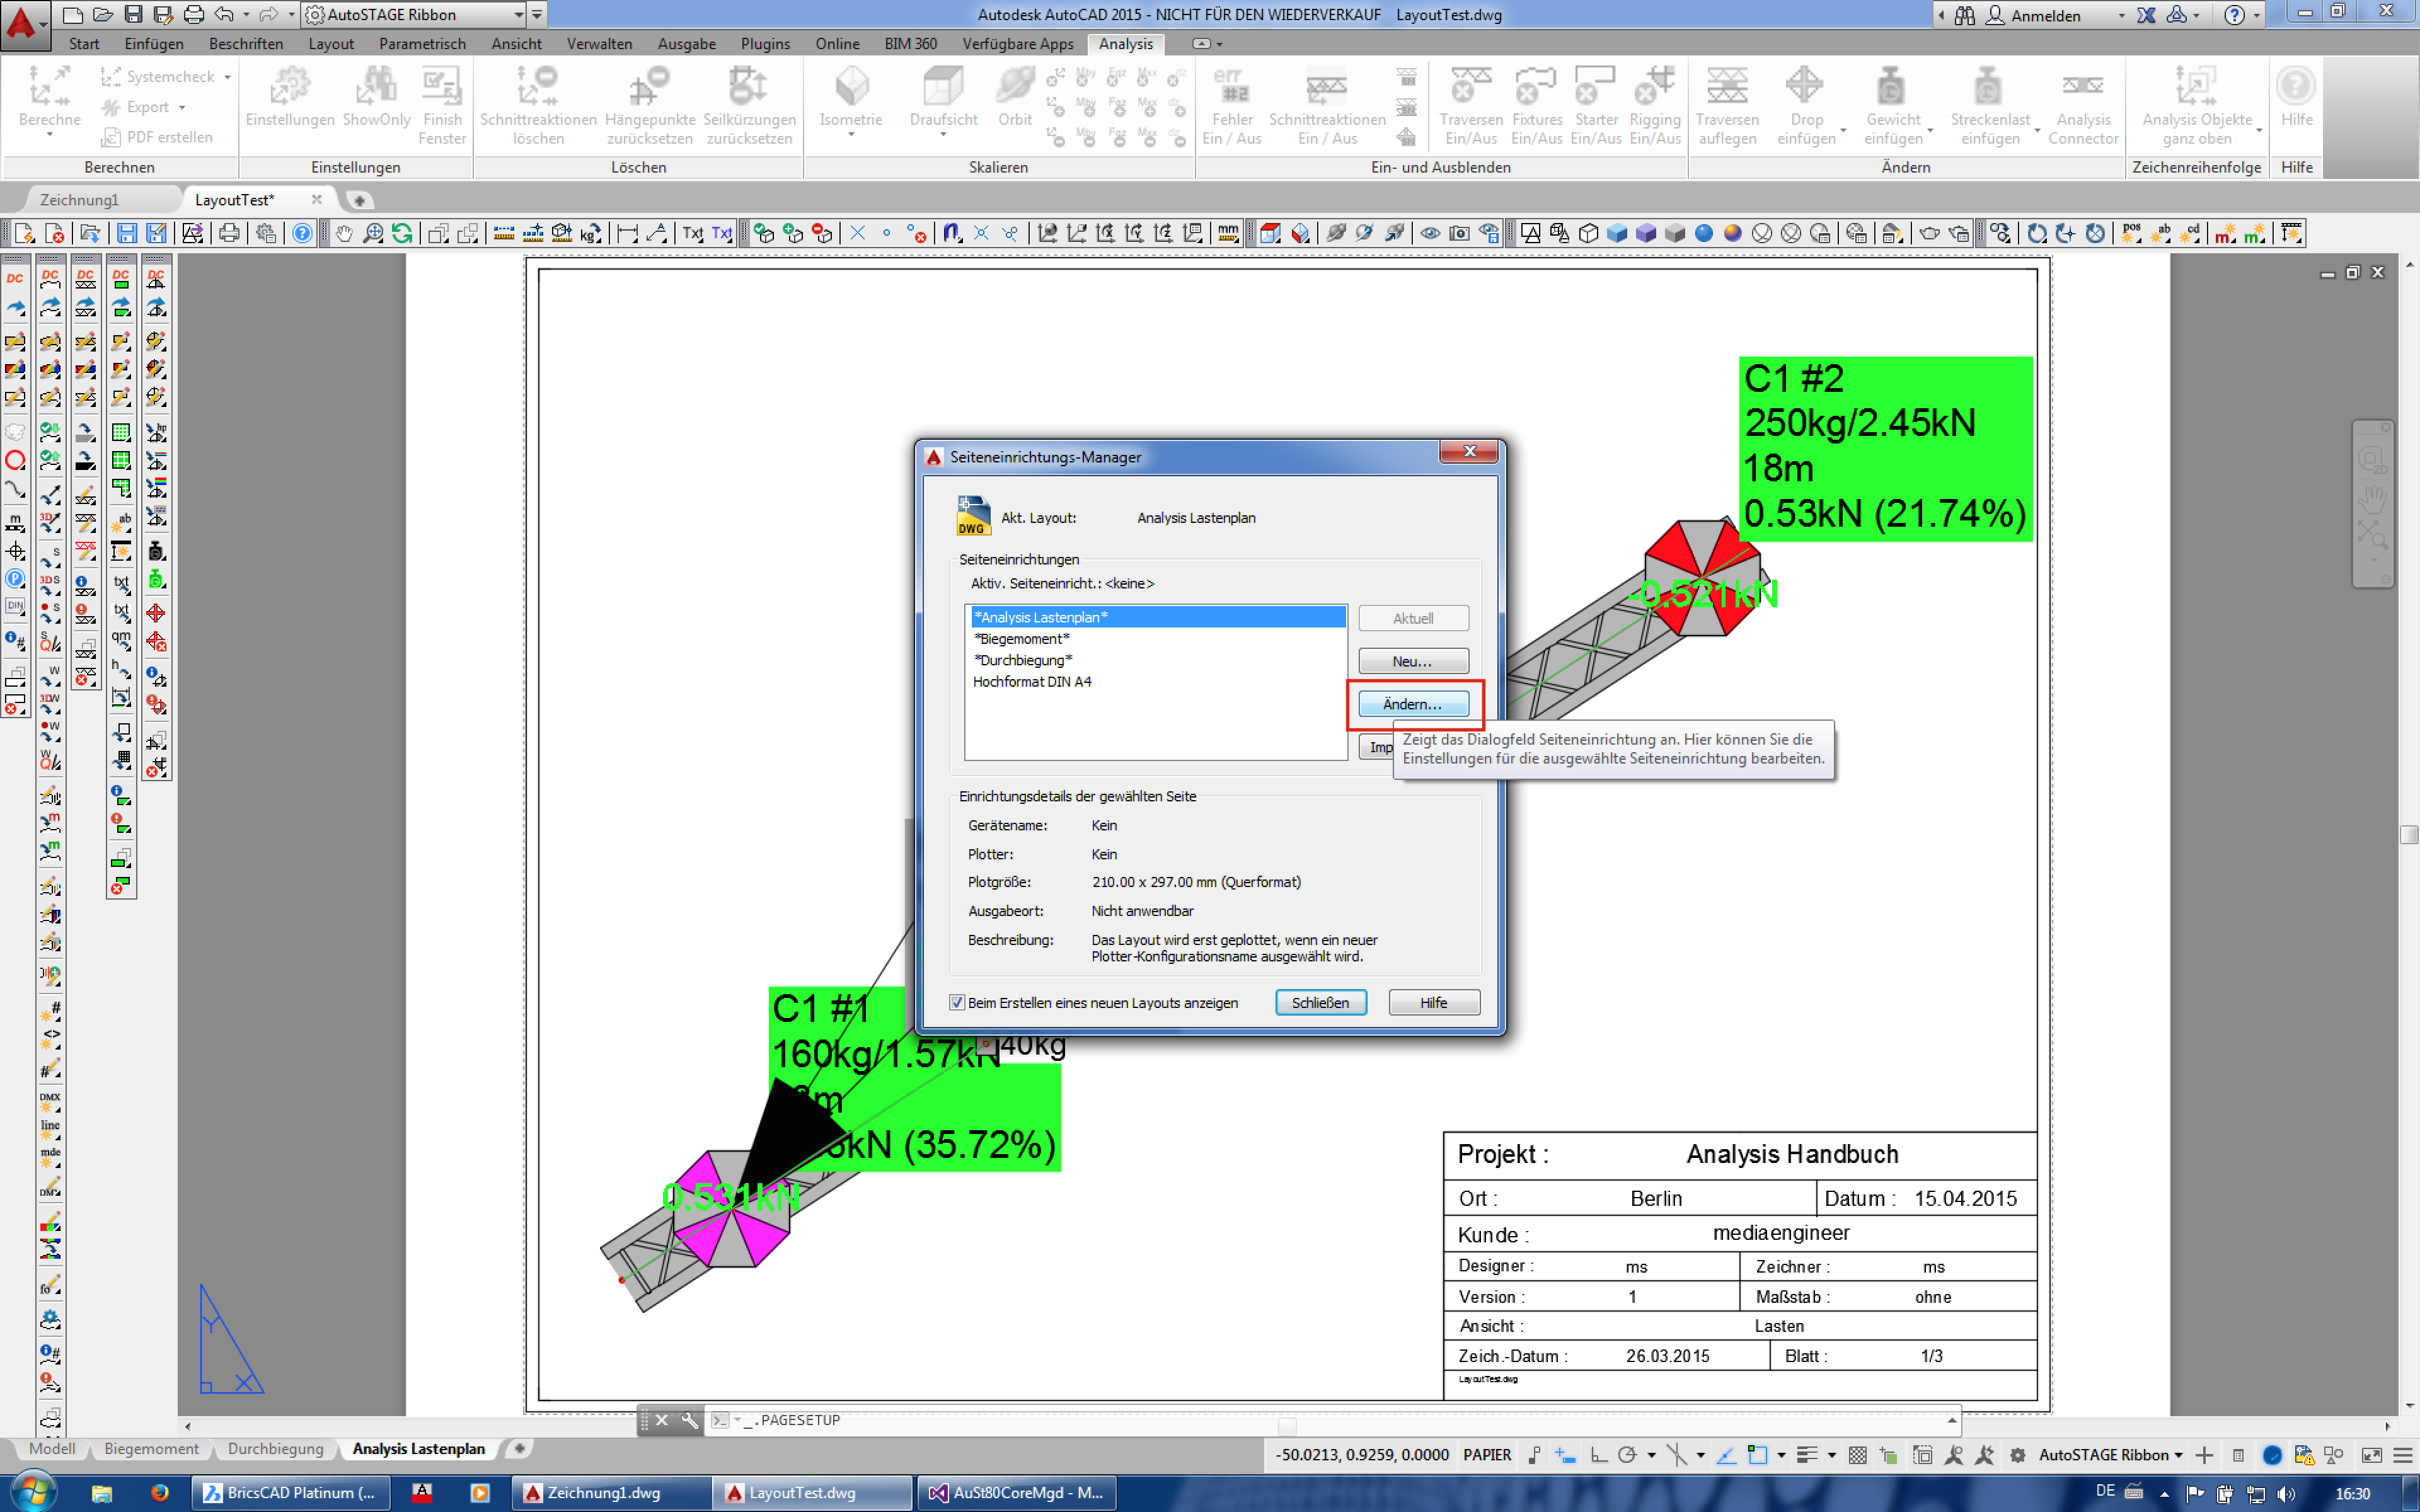Click the Pan hand tool icon

click(x=344, y=233)
